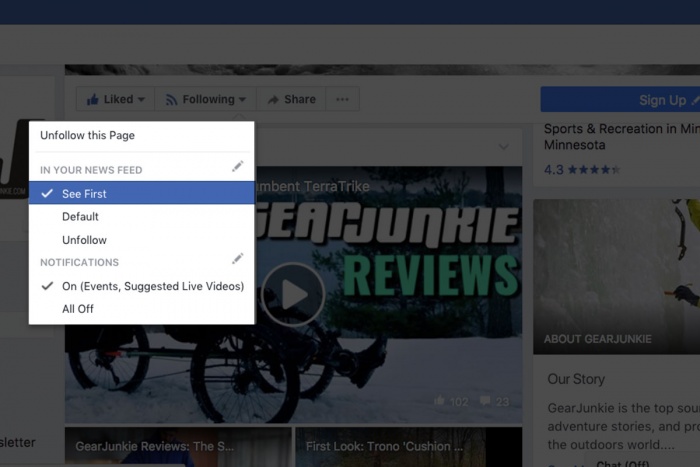The height and width of the screenshot is (467, 700).
Task: Select On (Events, Suggested Live Videos)
Action: (142, 286)
